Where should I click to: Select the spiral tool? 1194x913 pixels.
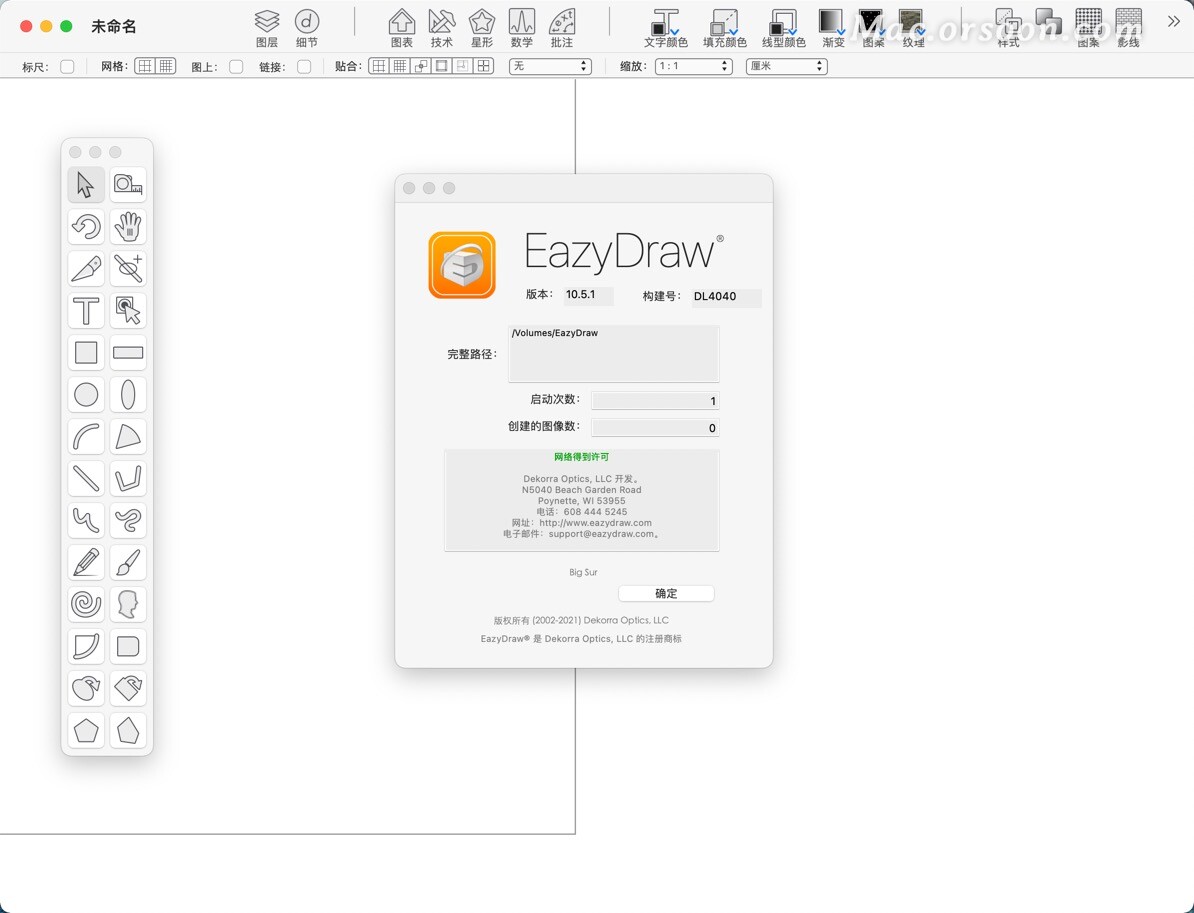coord(86,604)
